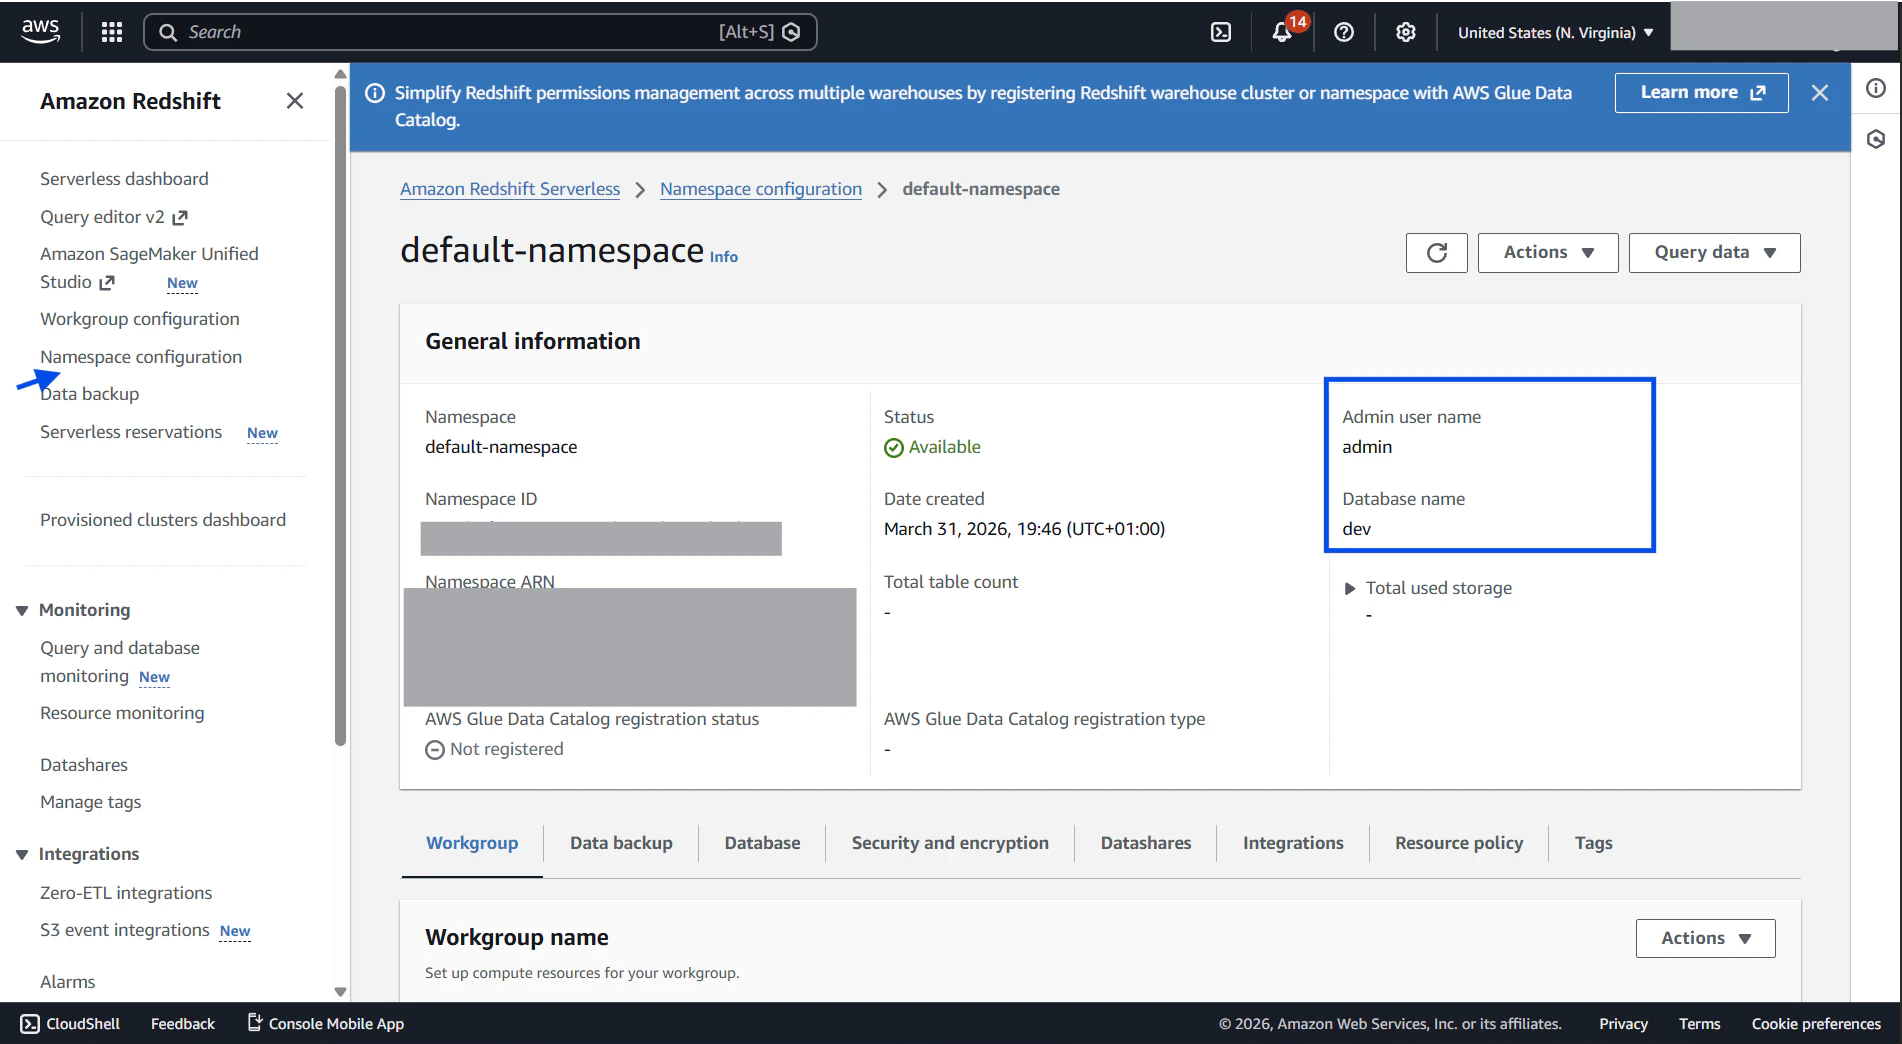Viewport: 1902px width, 1044px height.
Task: Open the settings gear icon
Action: [1406, 32]
